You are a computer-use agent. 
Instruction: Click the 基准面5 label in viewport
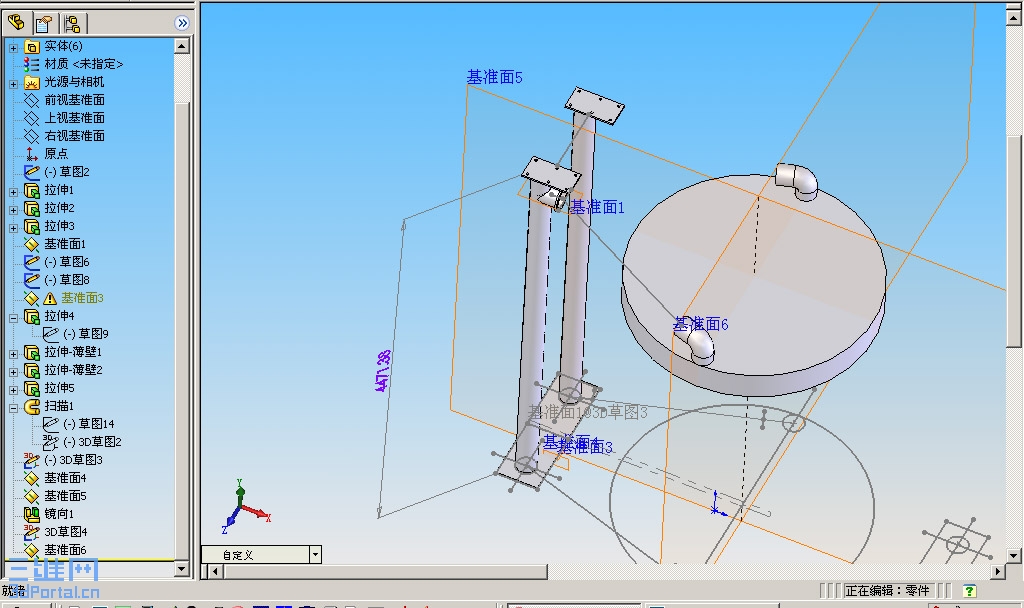[494, 77]
